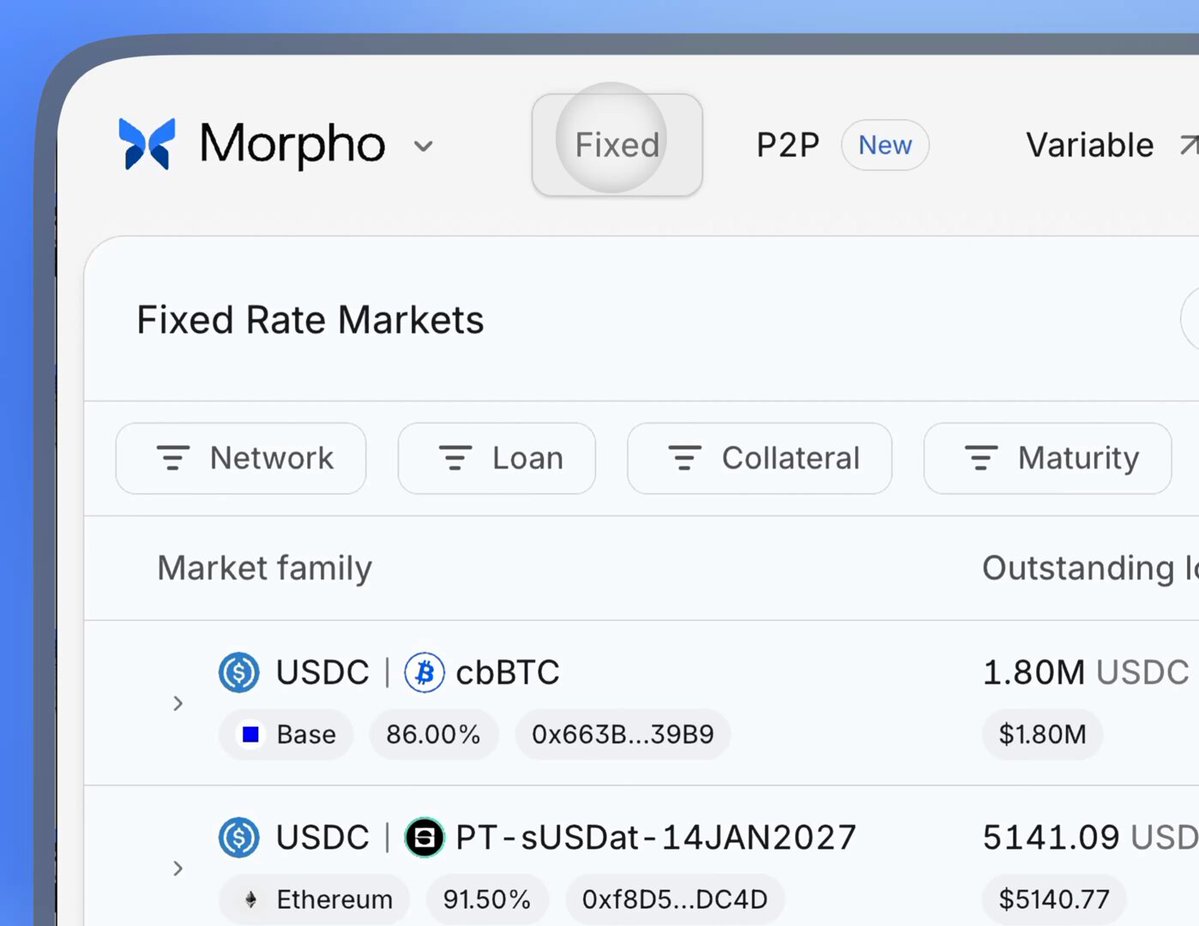Click the New badge next to P2P
This screenshot has width=1199, height=926.
(885, 145)
